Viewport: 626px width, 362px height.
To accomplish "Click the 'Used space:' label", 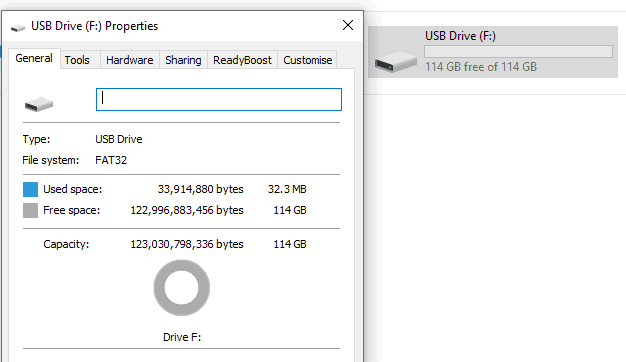I will coord(72,189).
